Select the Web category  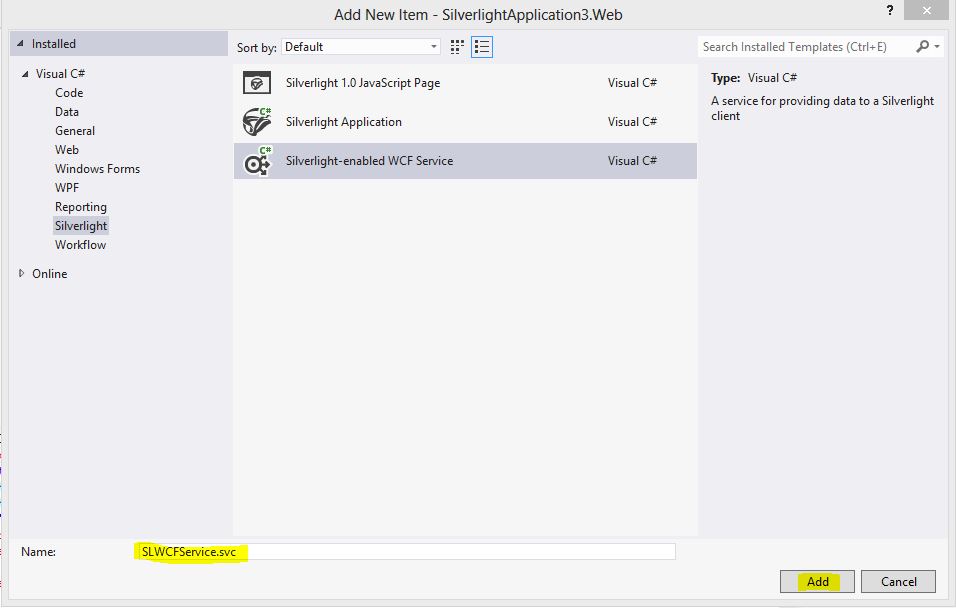click(66, 149)
